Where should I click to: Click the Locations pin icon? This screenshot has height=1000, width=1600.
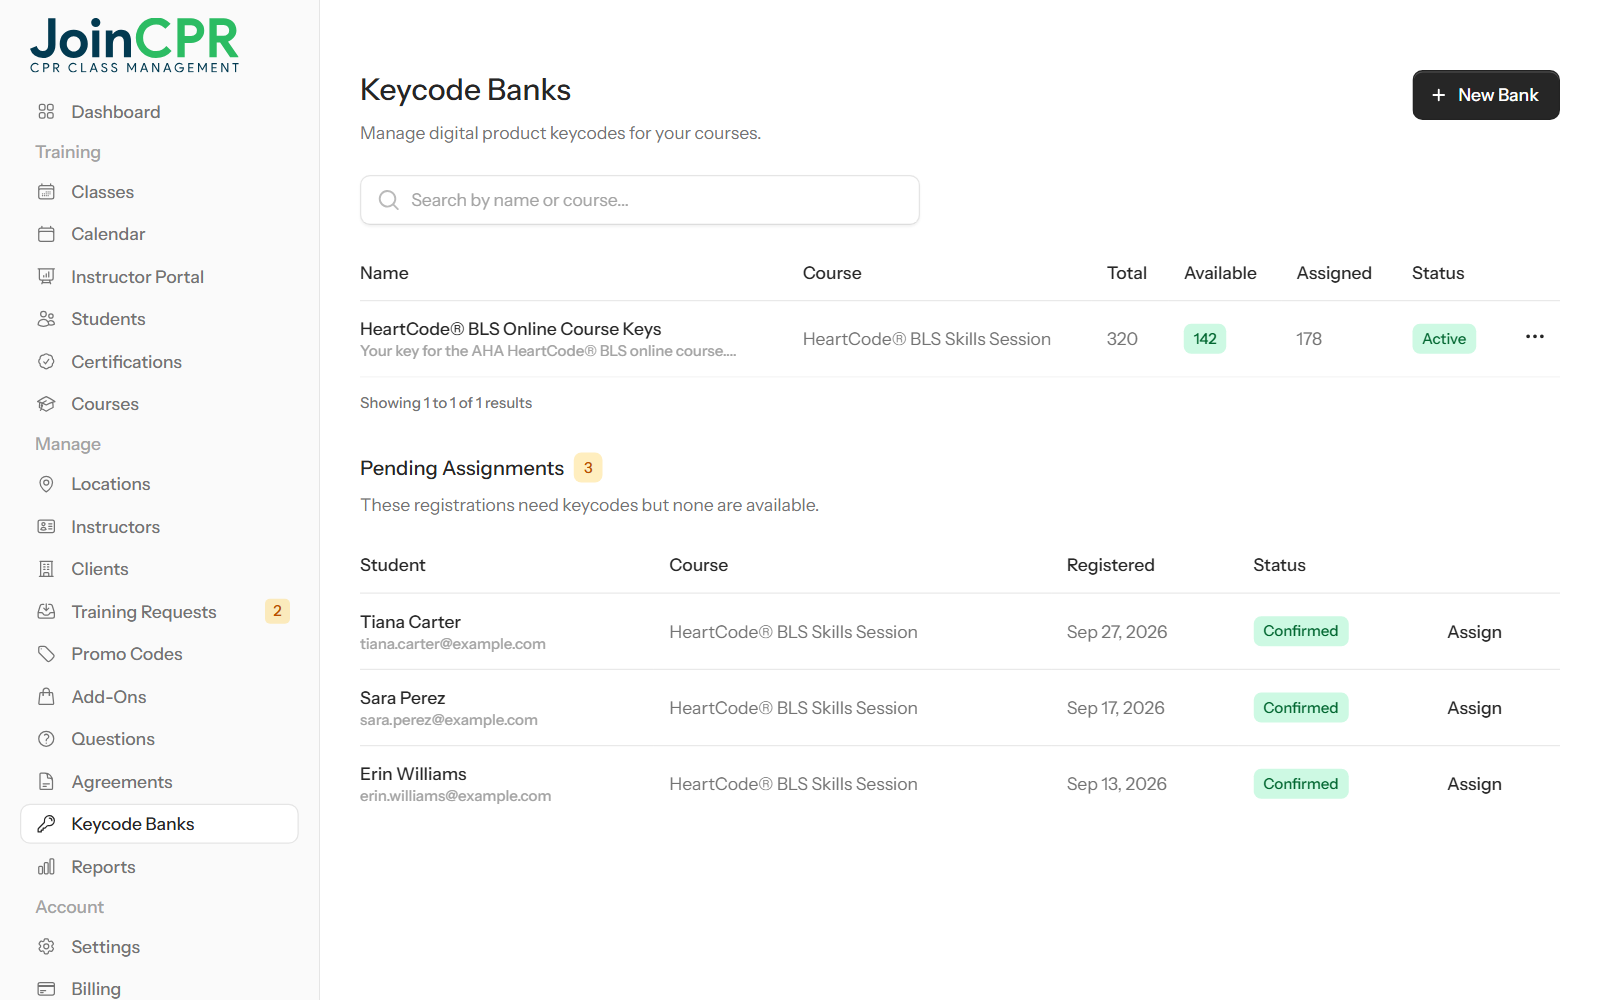coord(46,484)
